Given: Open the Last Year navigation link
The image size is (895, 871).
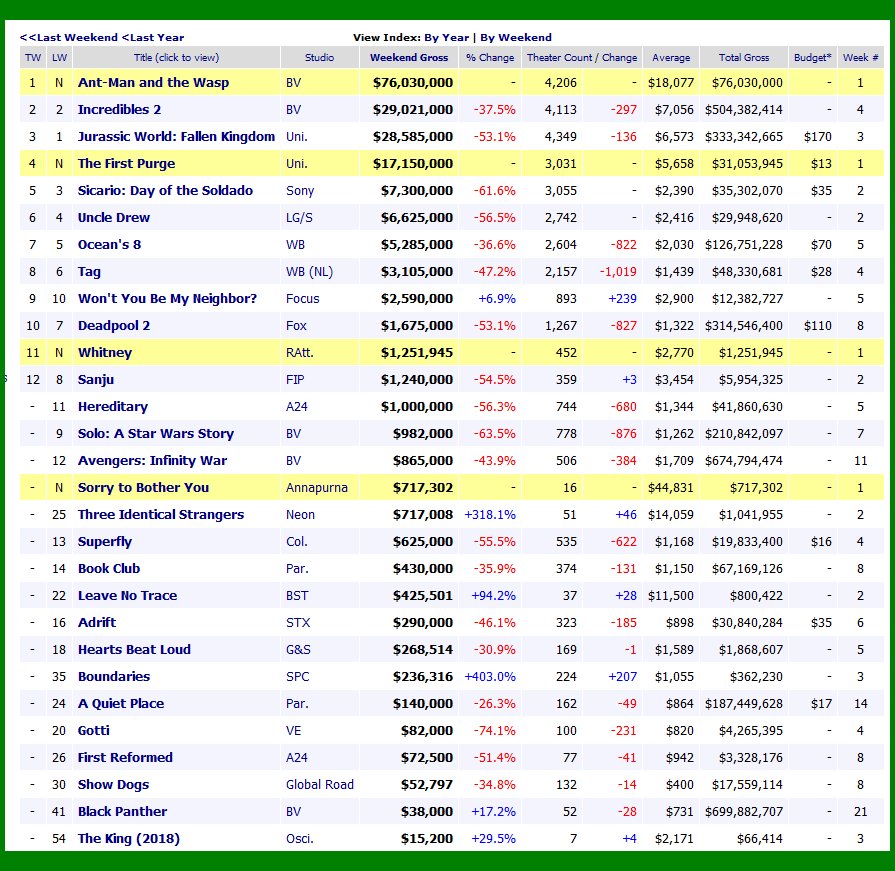Looking at the screenshot, I should 153,38.
